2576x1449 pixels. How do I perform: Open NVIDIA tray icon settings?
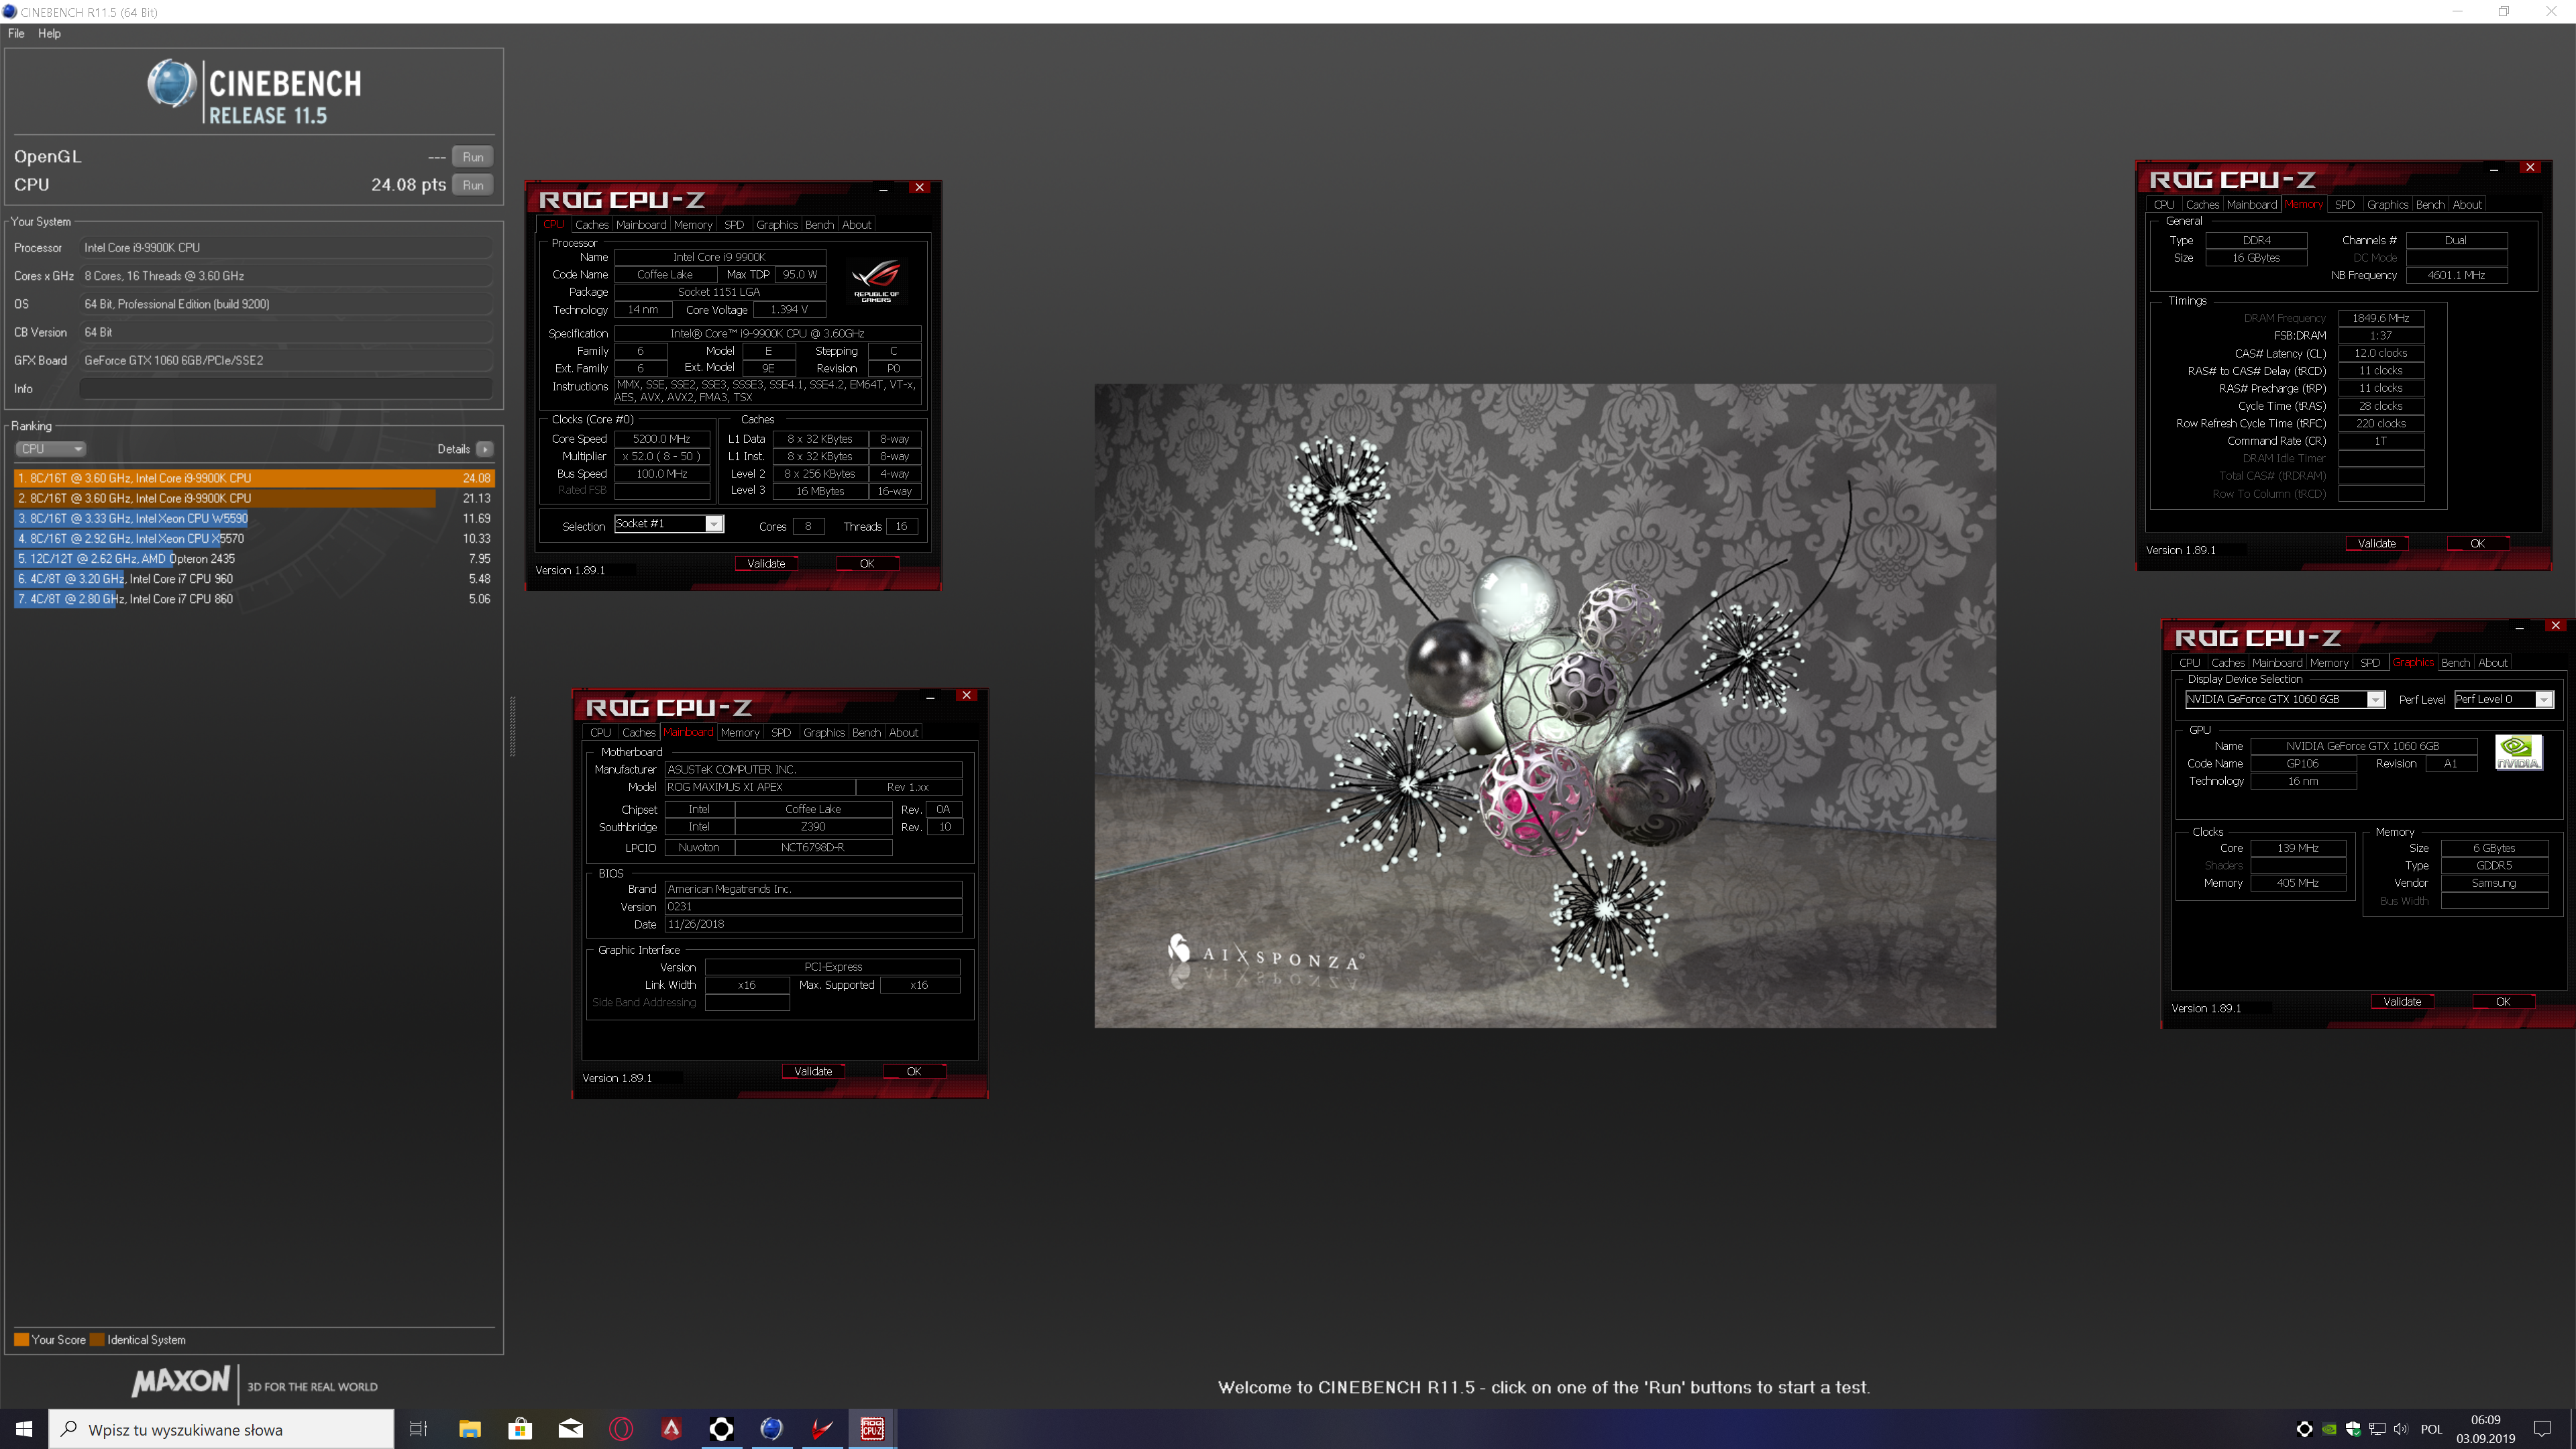point(2329,1429)
